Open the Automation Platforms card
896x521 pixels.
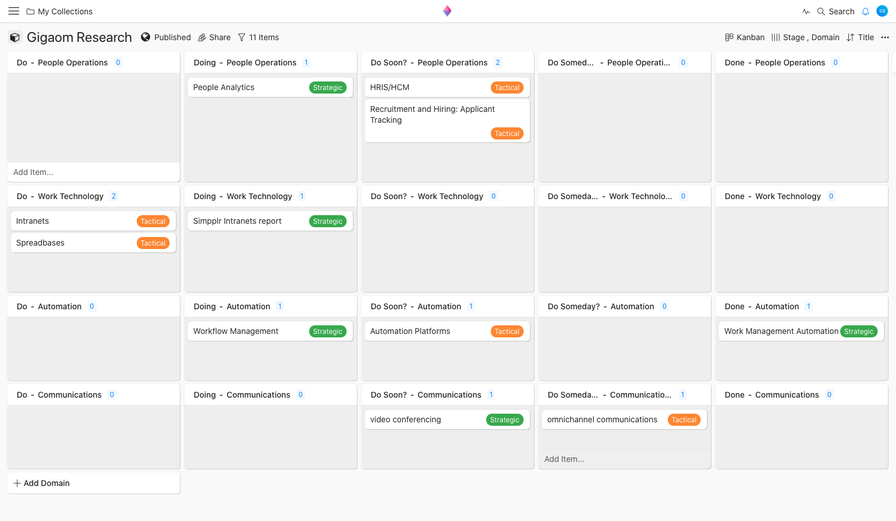click(x=447, y=331)
